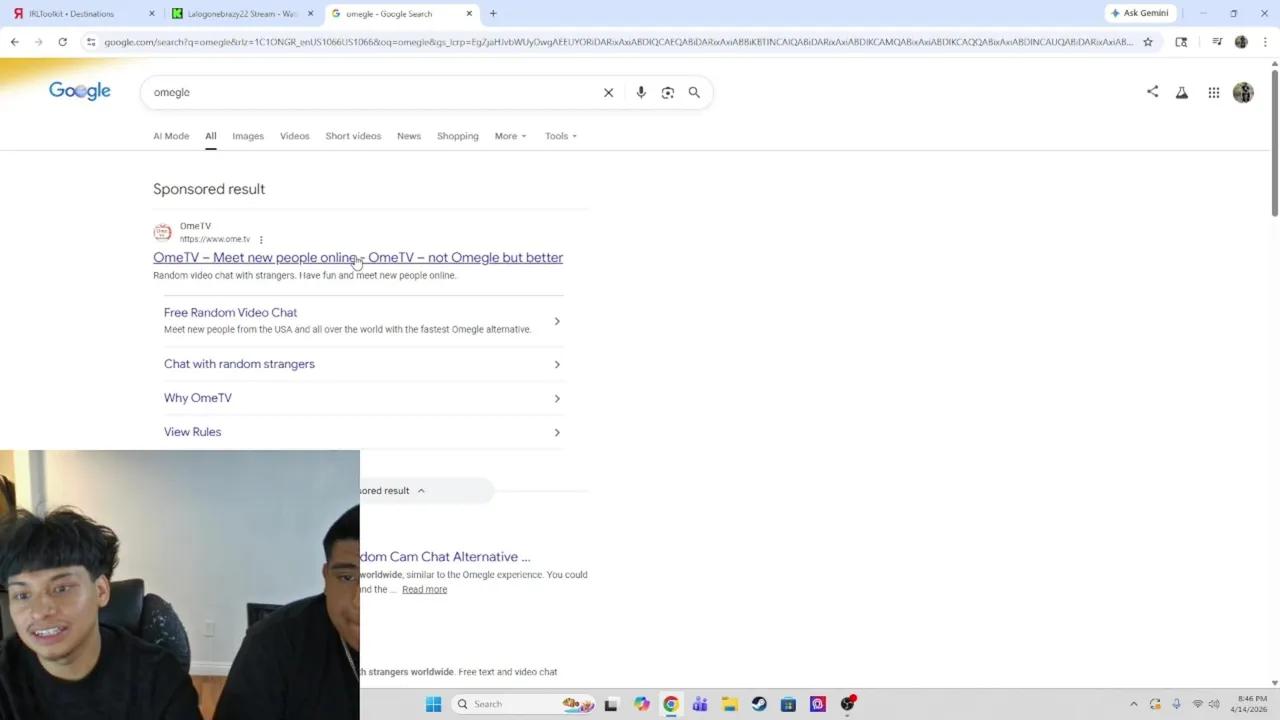The height and width of the screenshot is (720, 1280).
Task: Submit search with magnifying glass icon
Action: [x=694, y=92]
